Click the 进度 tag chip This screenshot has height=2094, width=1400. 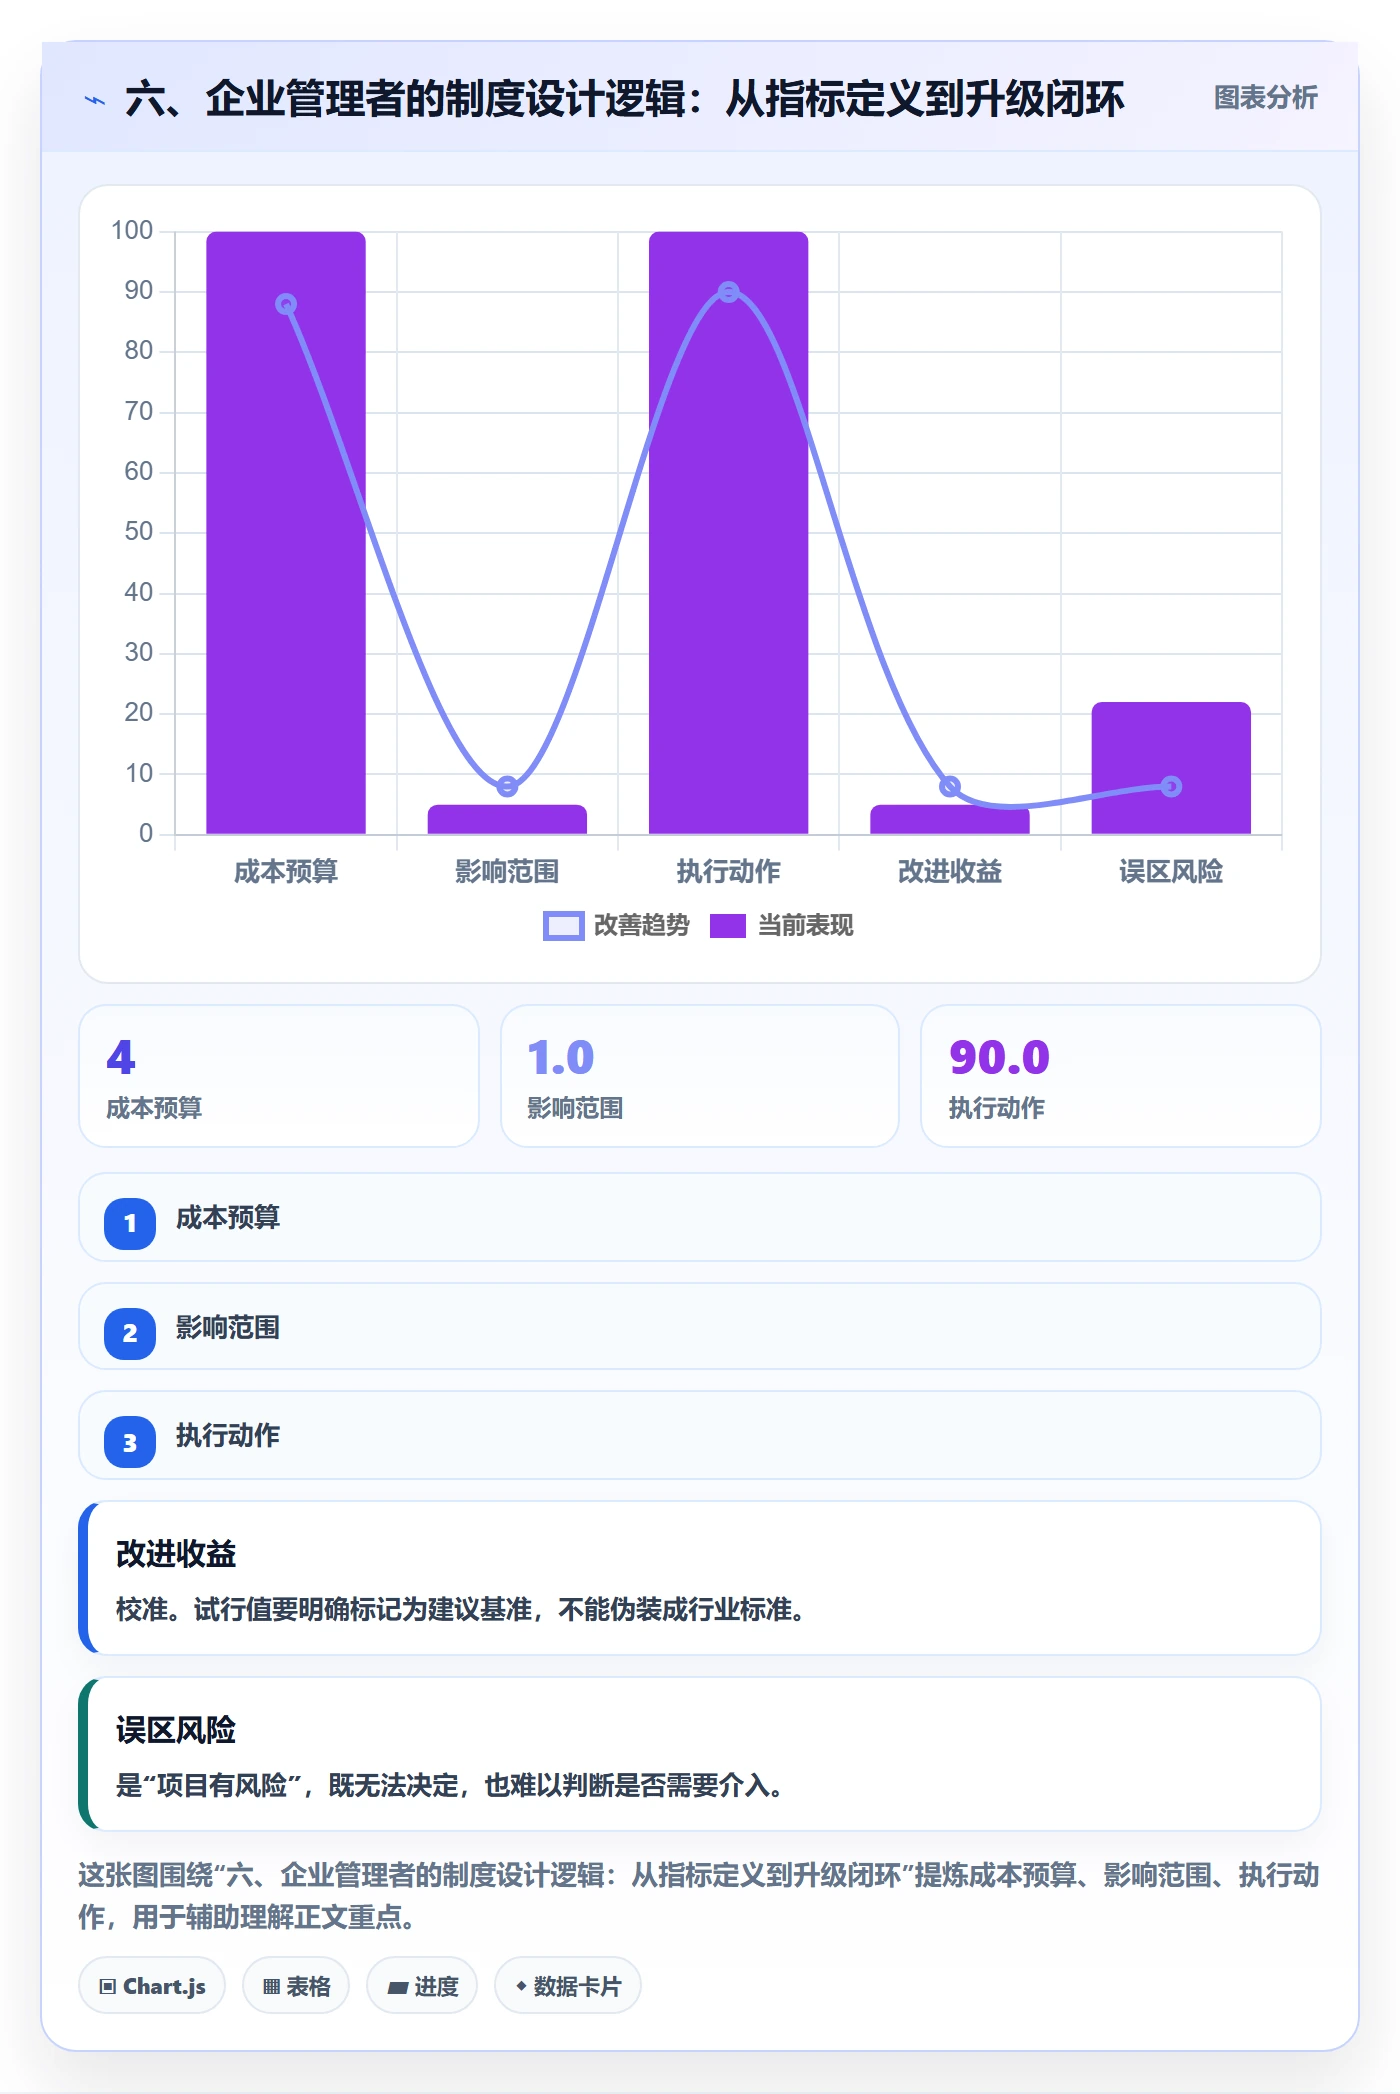click(422, 1986)
